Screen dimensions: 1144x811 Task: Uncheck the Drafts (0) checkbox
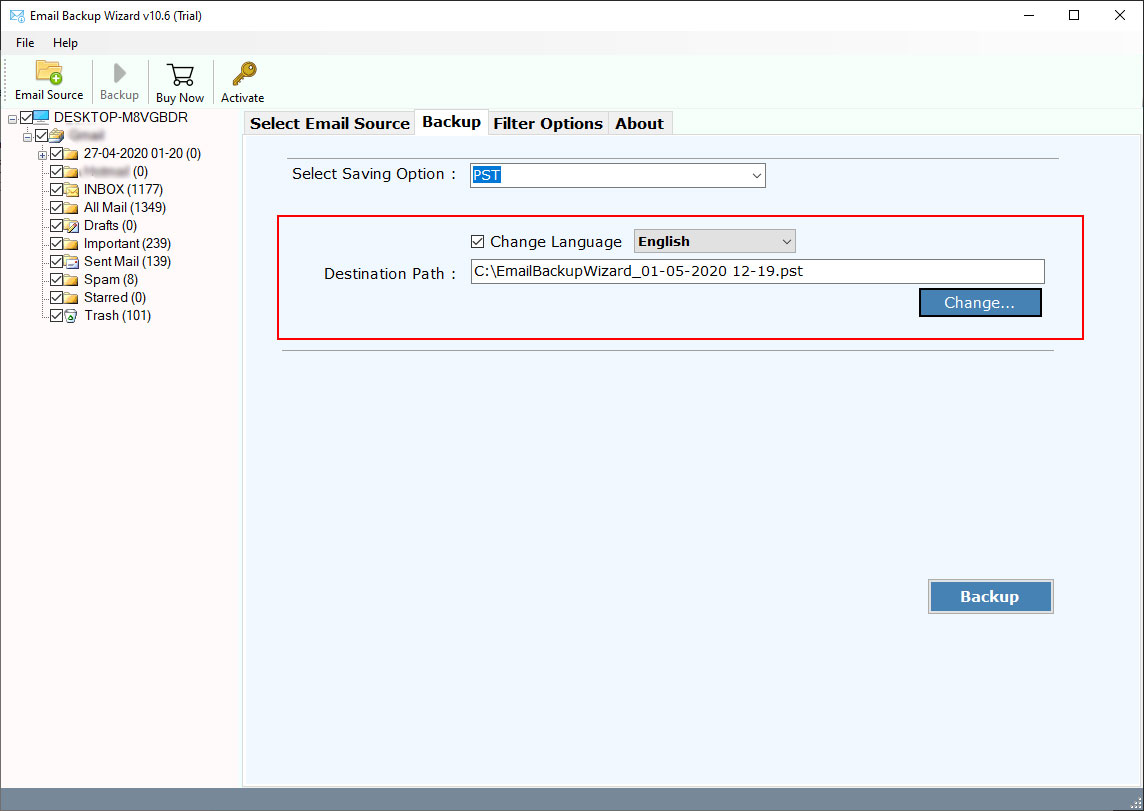(x=56, y=225)
